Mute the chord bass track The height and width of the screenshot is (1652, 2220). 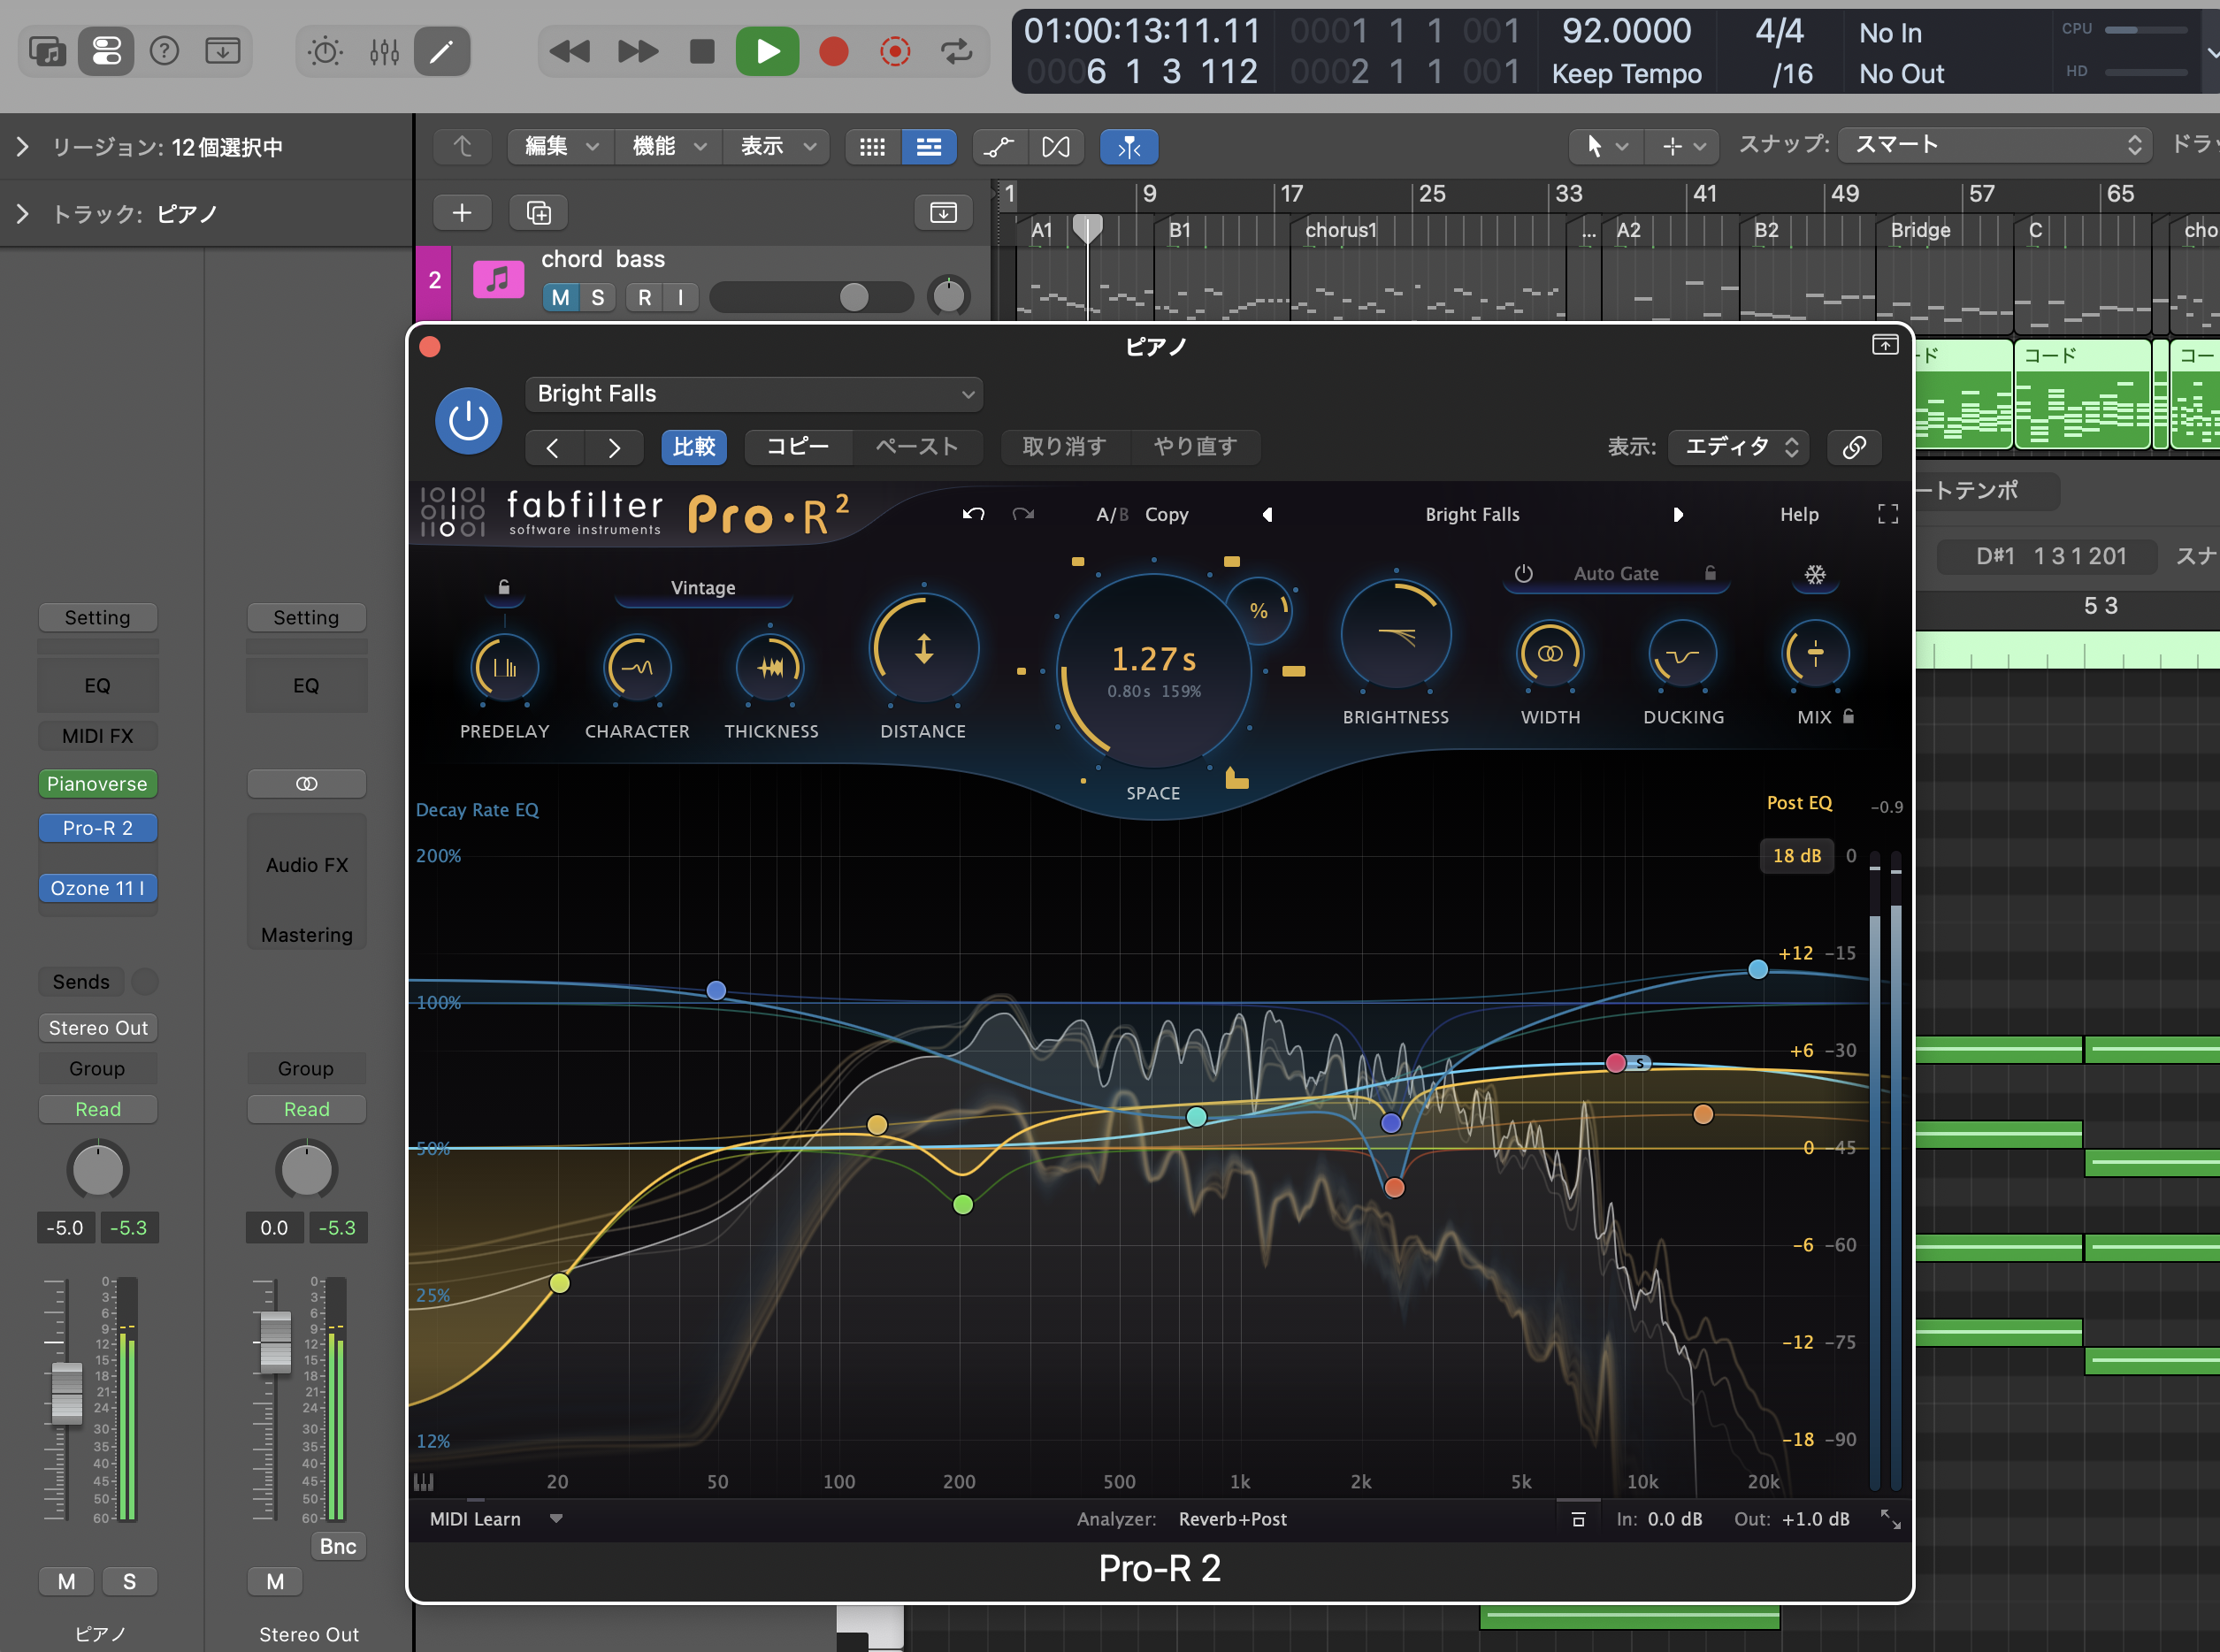click(561, 297)
